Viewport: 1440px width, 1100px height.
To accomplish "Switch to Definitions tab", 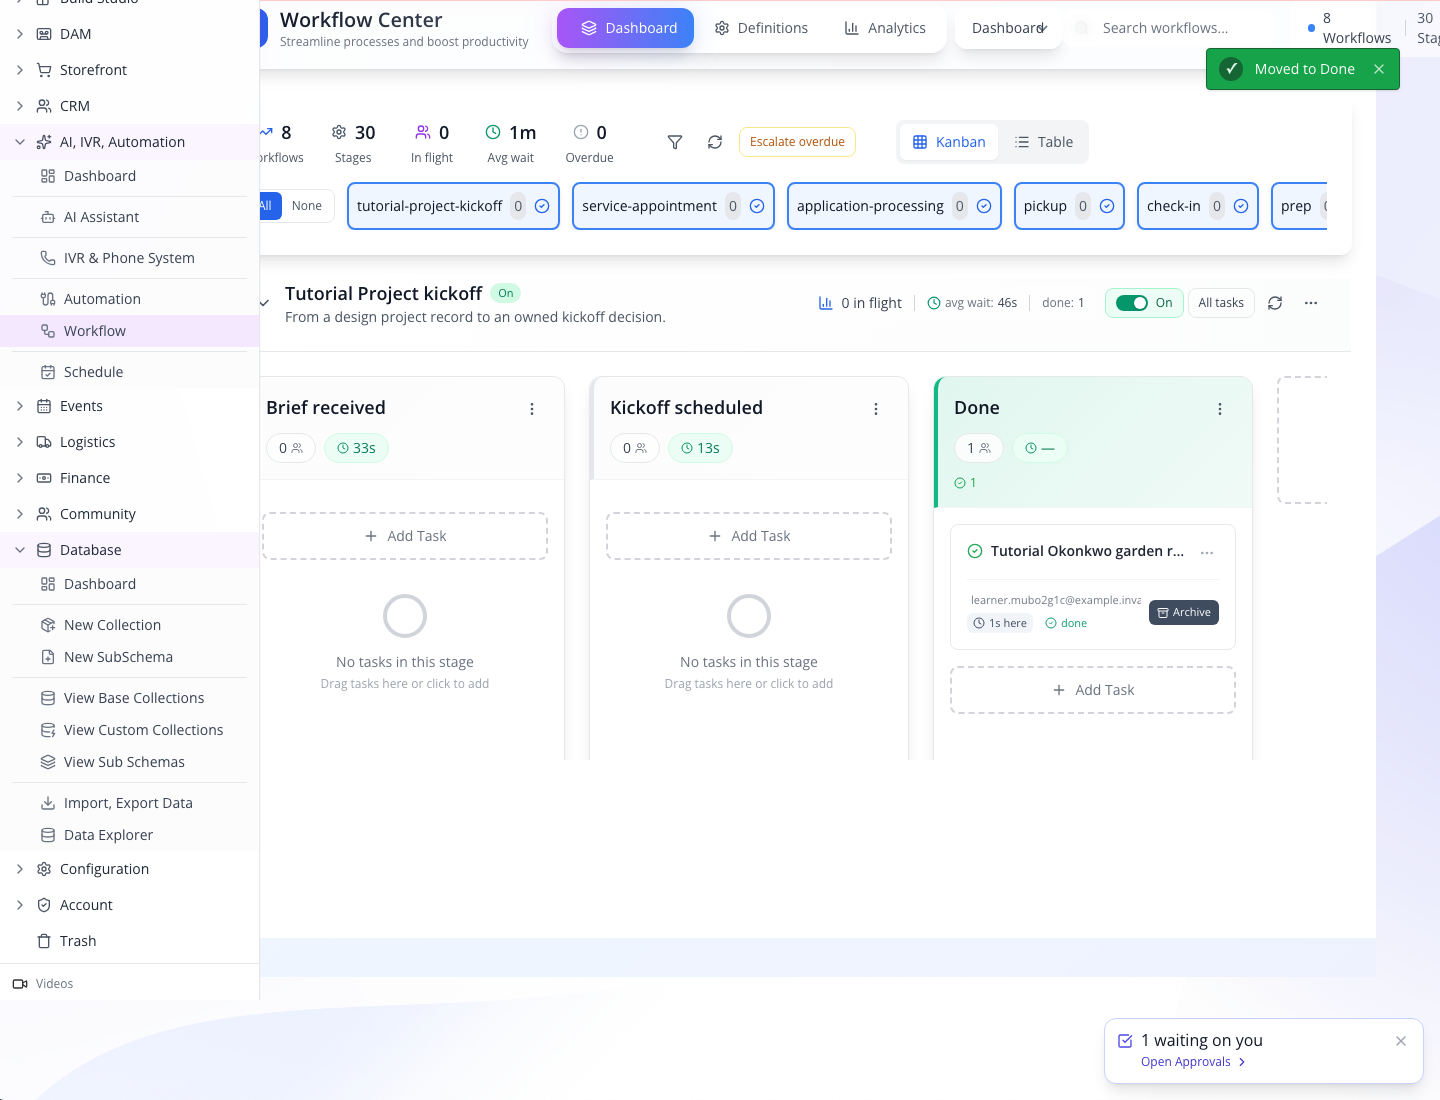I will (x=762, y=28).
